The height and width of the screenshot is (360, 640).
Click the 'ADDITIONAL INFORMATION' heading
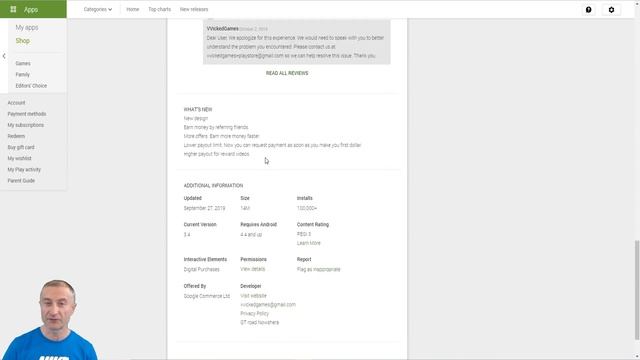pos(213,185)
